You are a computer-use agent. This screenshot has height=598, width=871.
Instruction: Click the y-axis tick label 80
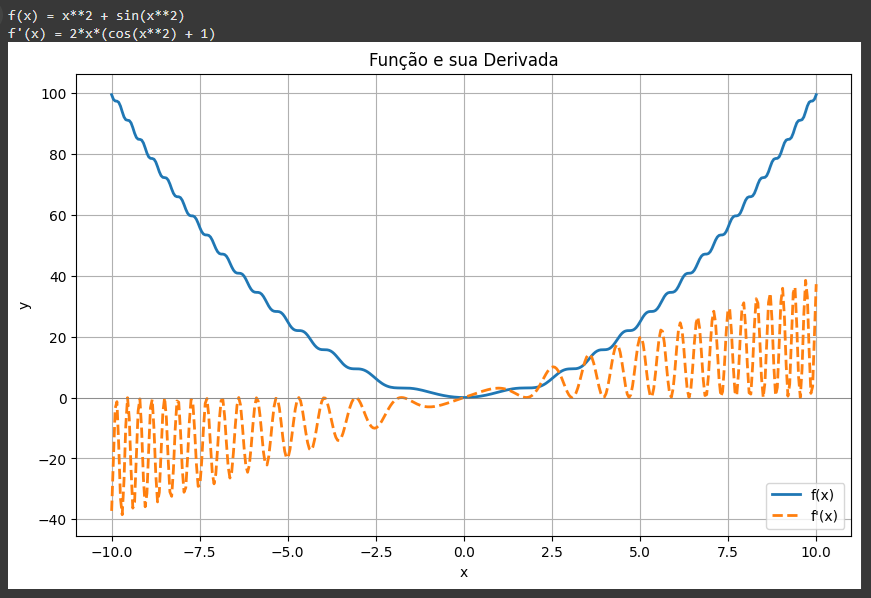[58, 155]
